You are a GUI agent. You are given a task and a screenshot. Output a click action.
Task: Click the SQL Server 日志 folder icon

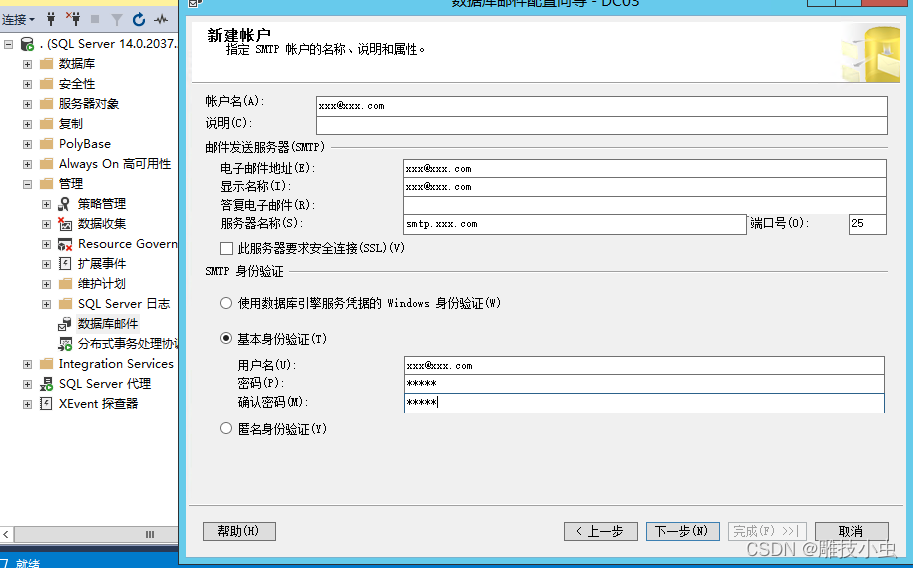coord(65,304)
